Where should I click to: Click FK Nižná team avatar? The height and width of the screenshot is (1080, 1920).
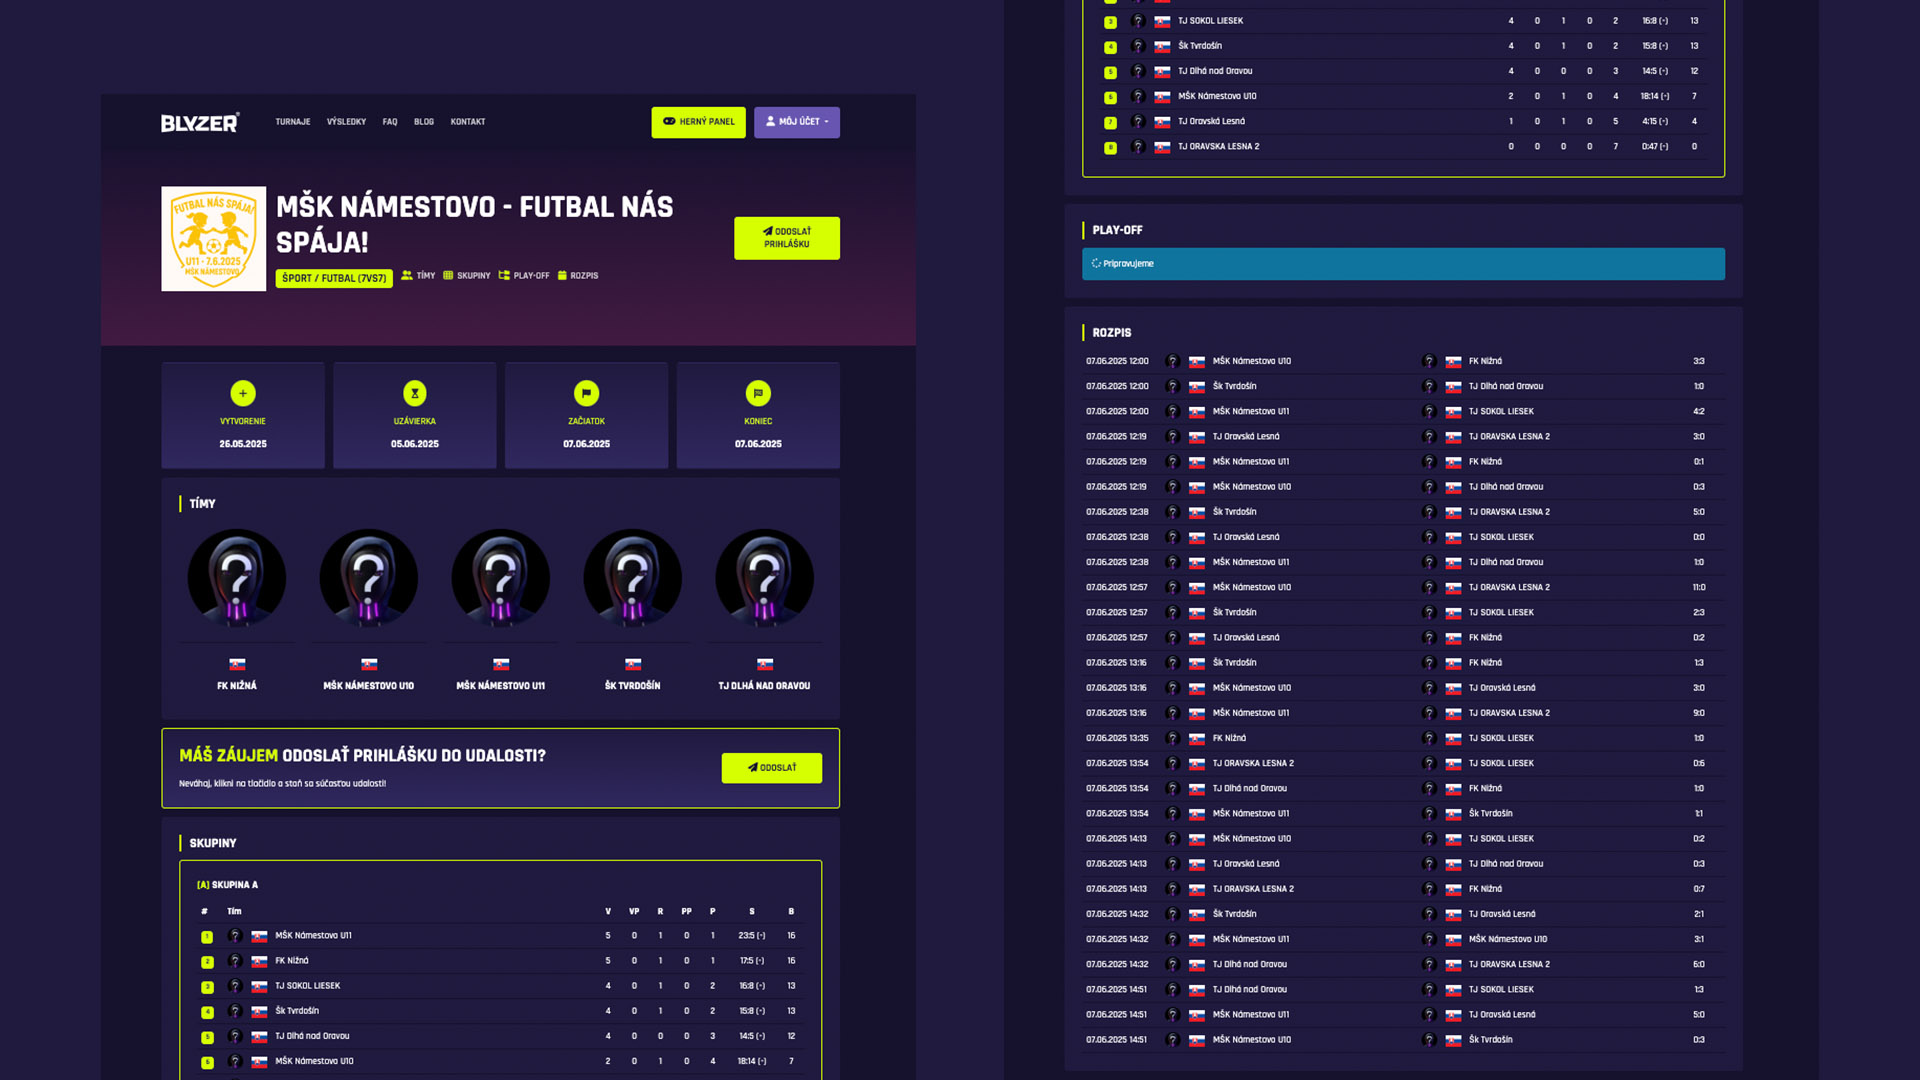237,578
